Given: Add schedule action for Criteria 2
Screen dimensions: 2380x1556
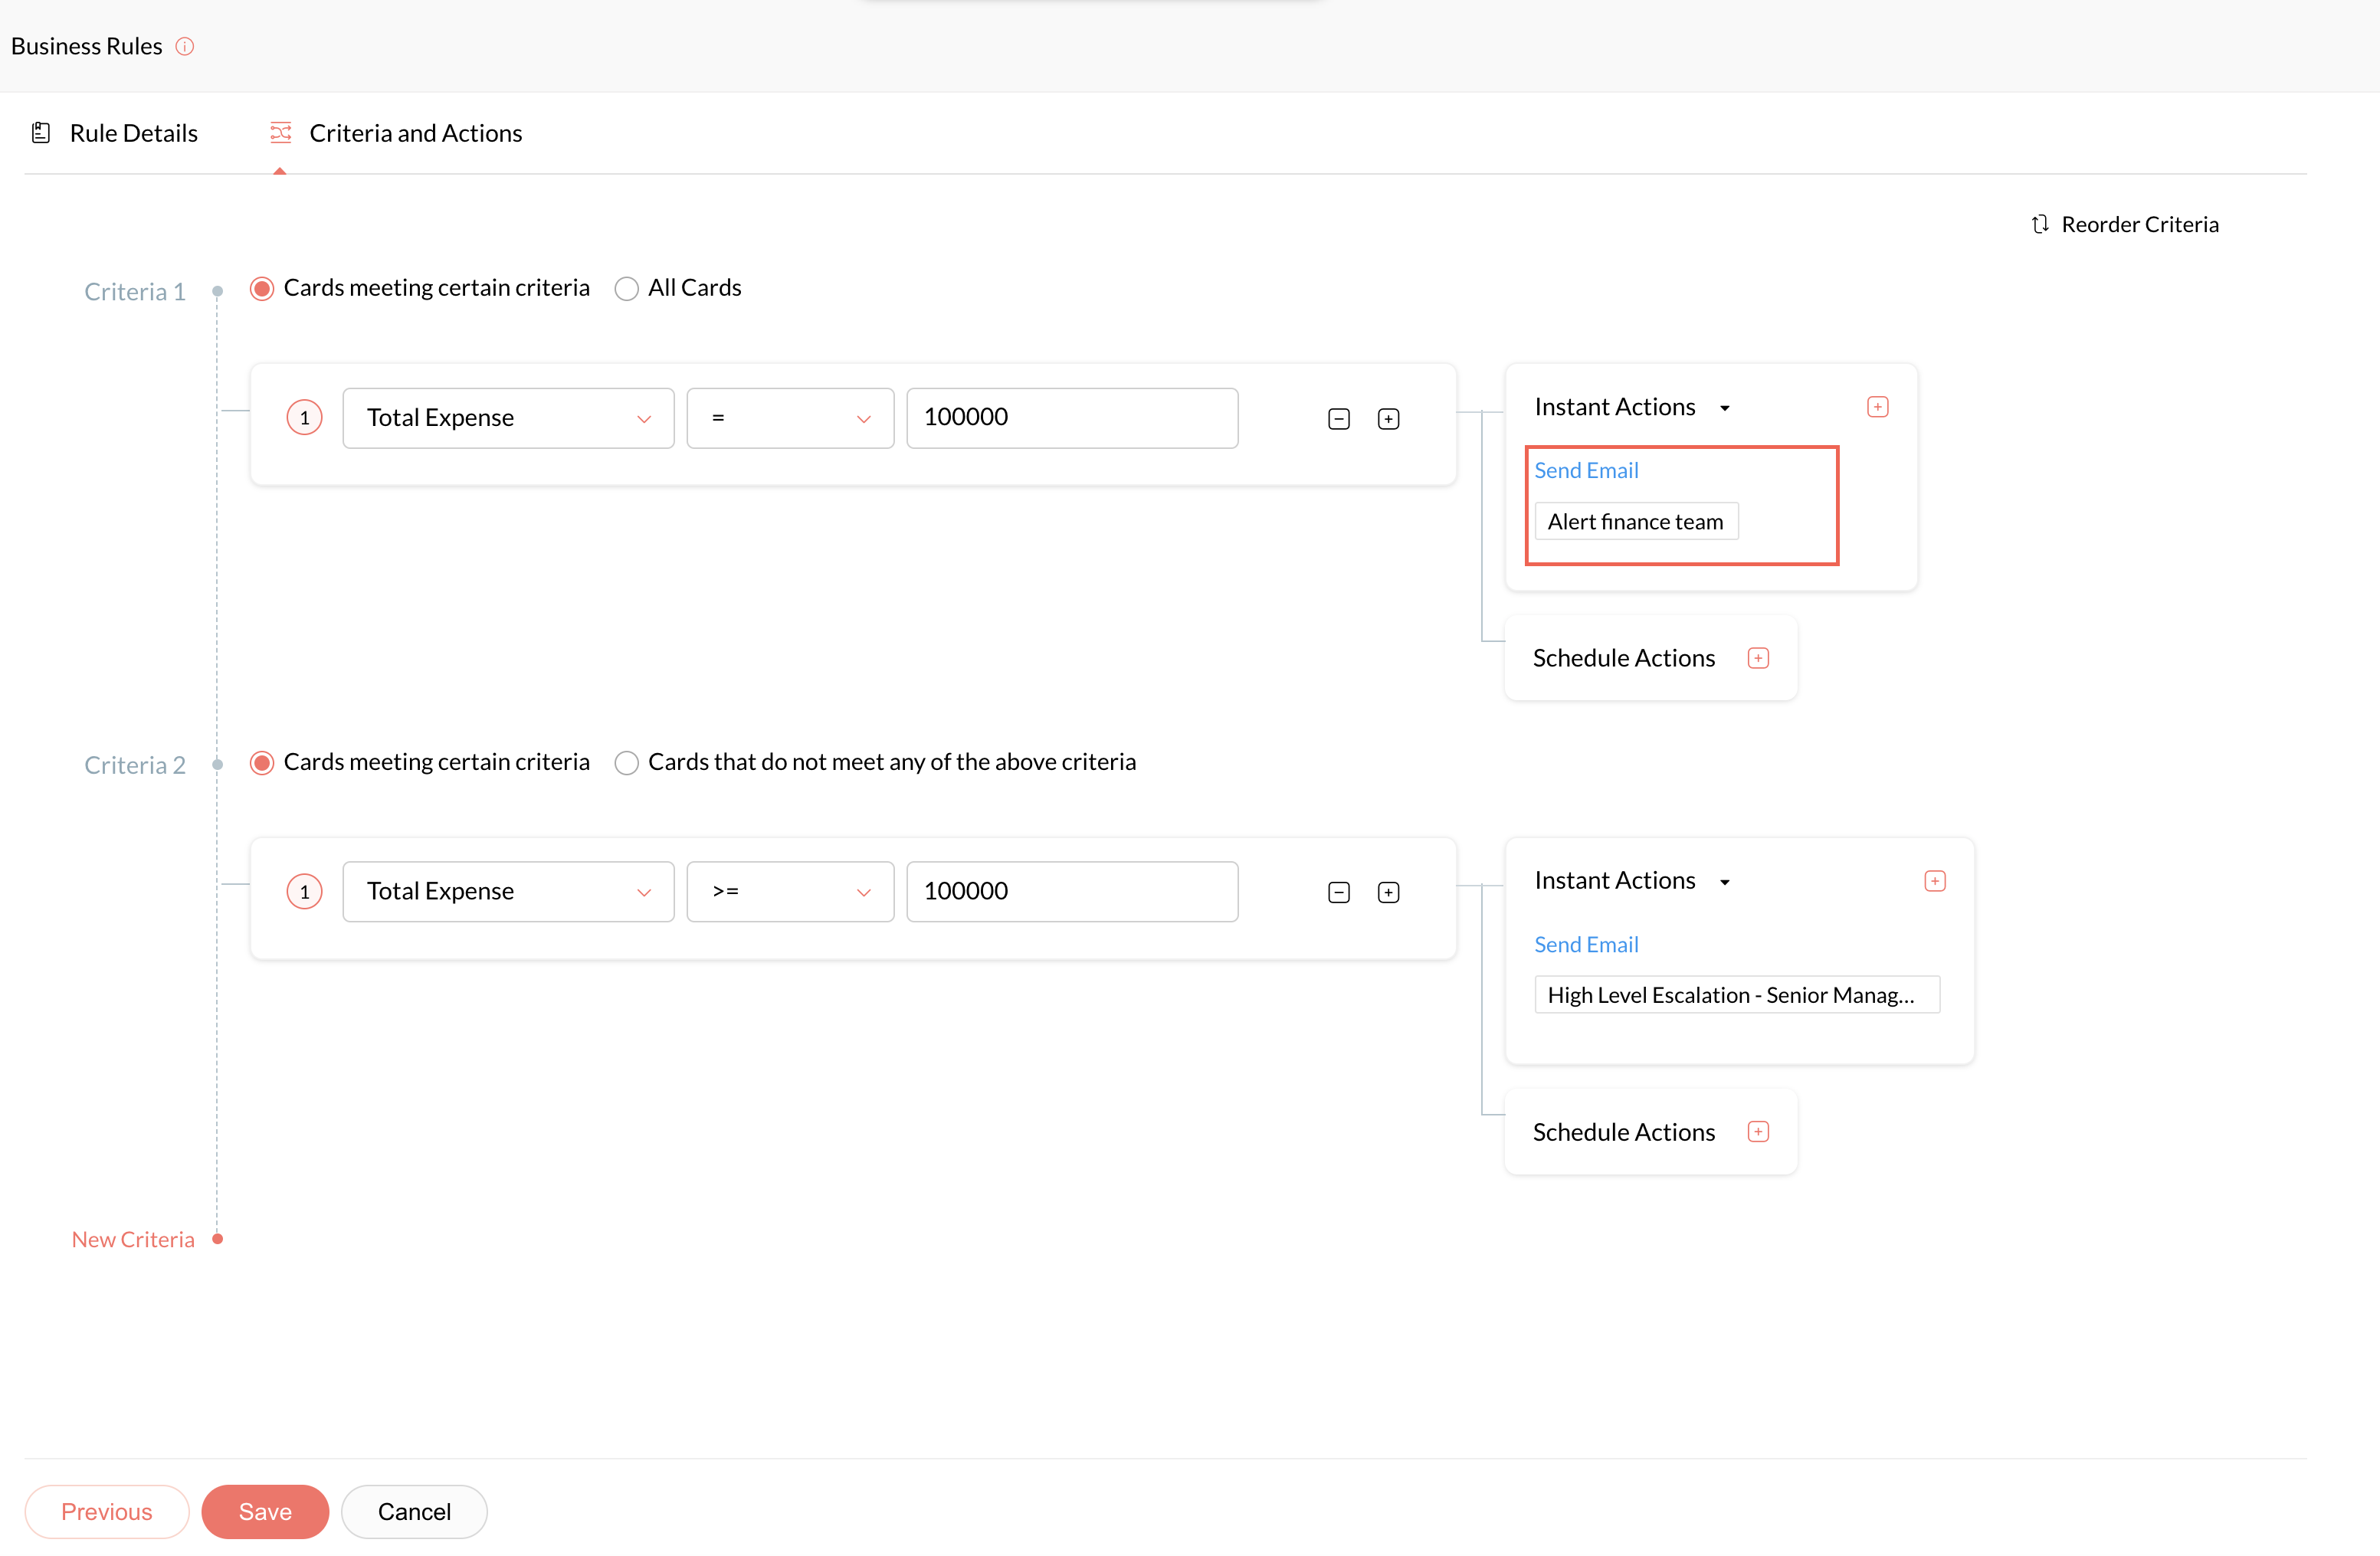Looking at the screenshot, I should pyautogui.click(x=1758, y=1132).
